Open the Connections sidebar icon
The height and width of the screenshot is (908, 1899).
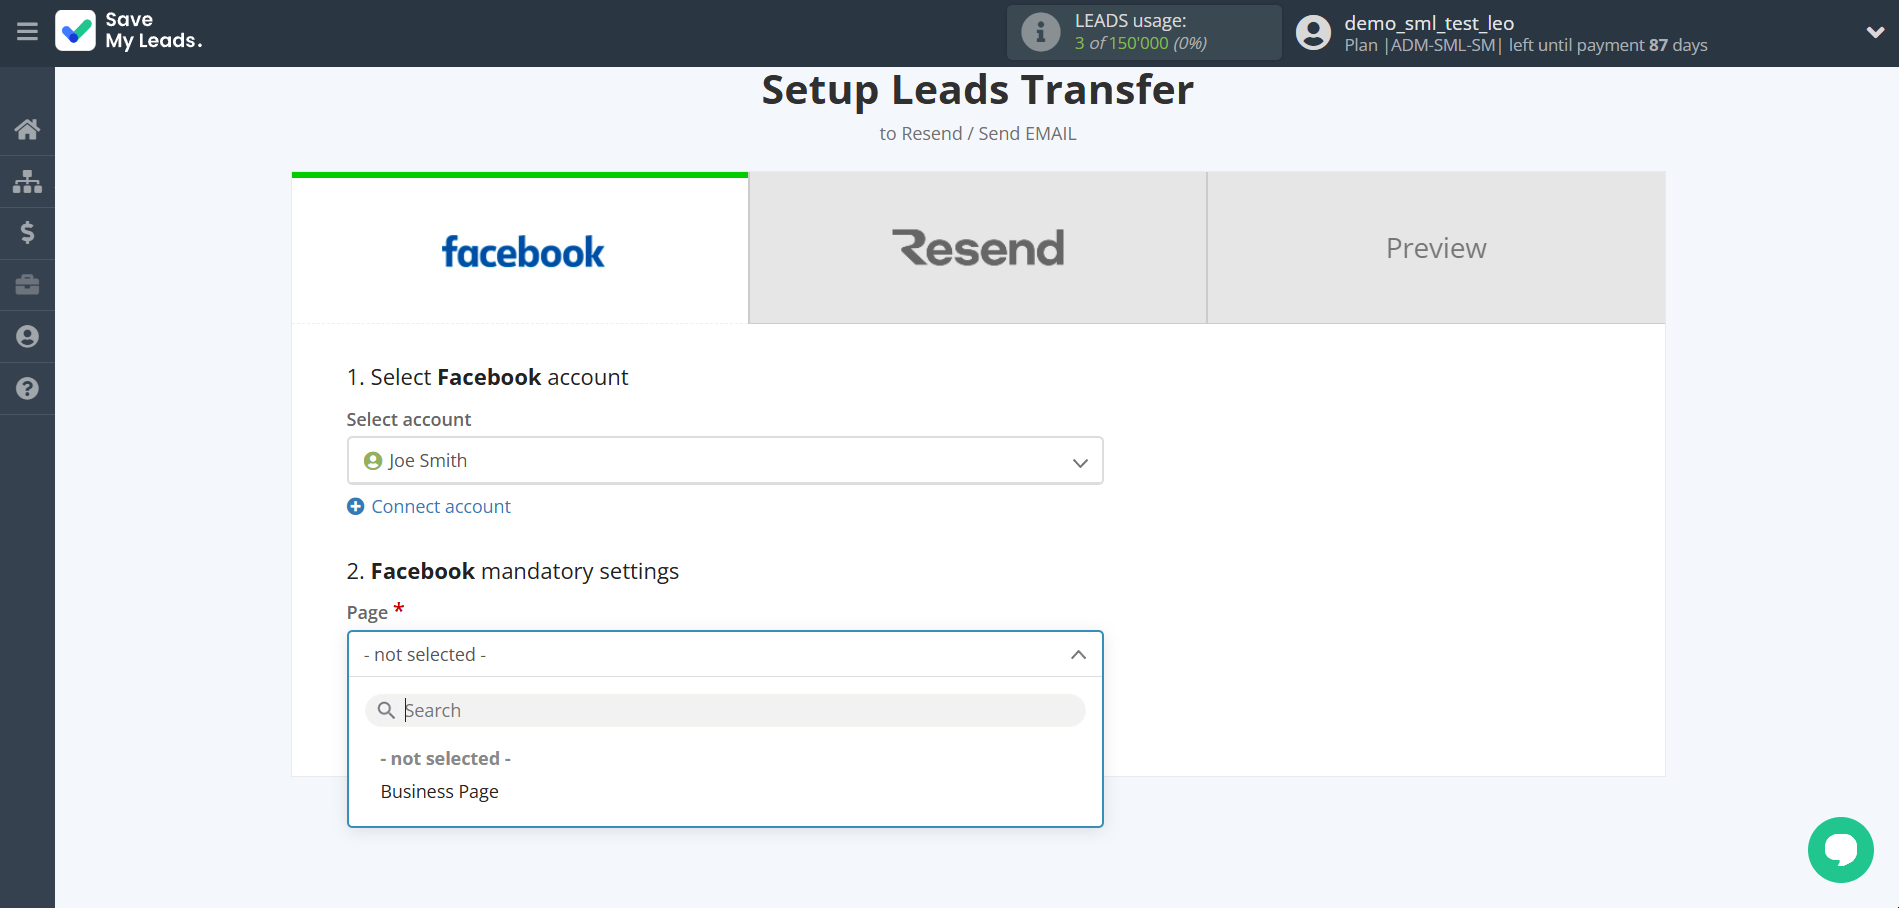27,181
